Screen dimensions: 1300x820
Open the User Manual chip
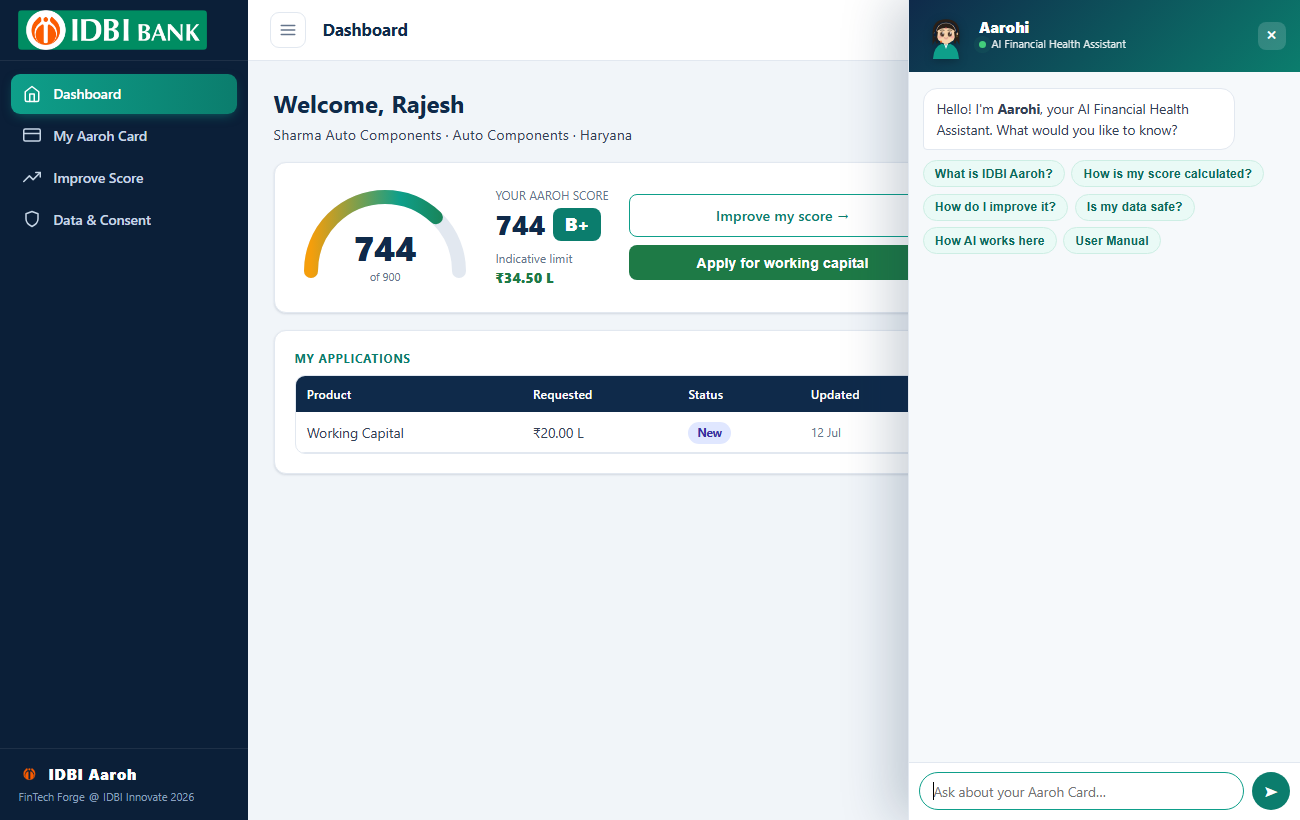pos(1112,241)
